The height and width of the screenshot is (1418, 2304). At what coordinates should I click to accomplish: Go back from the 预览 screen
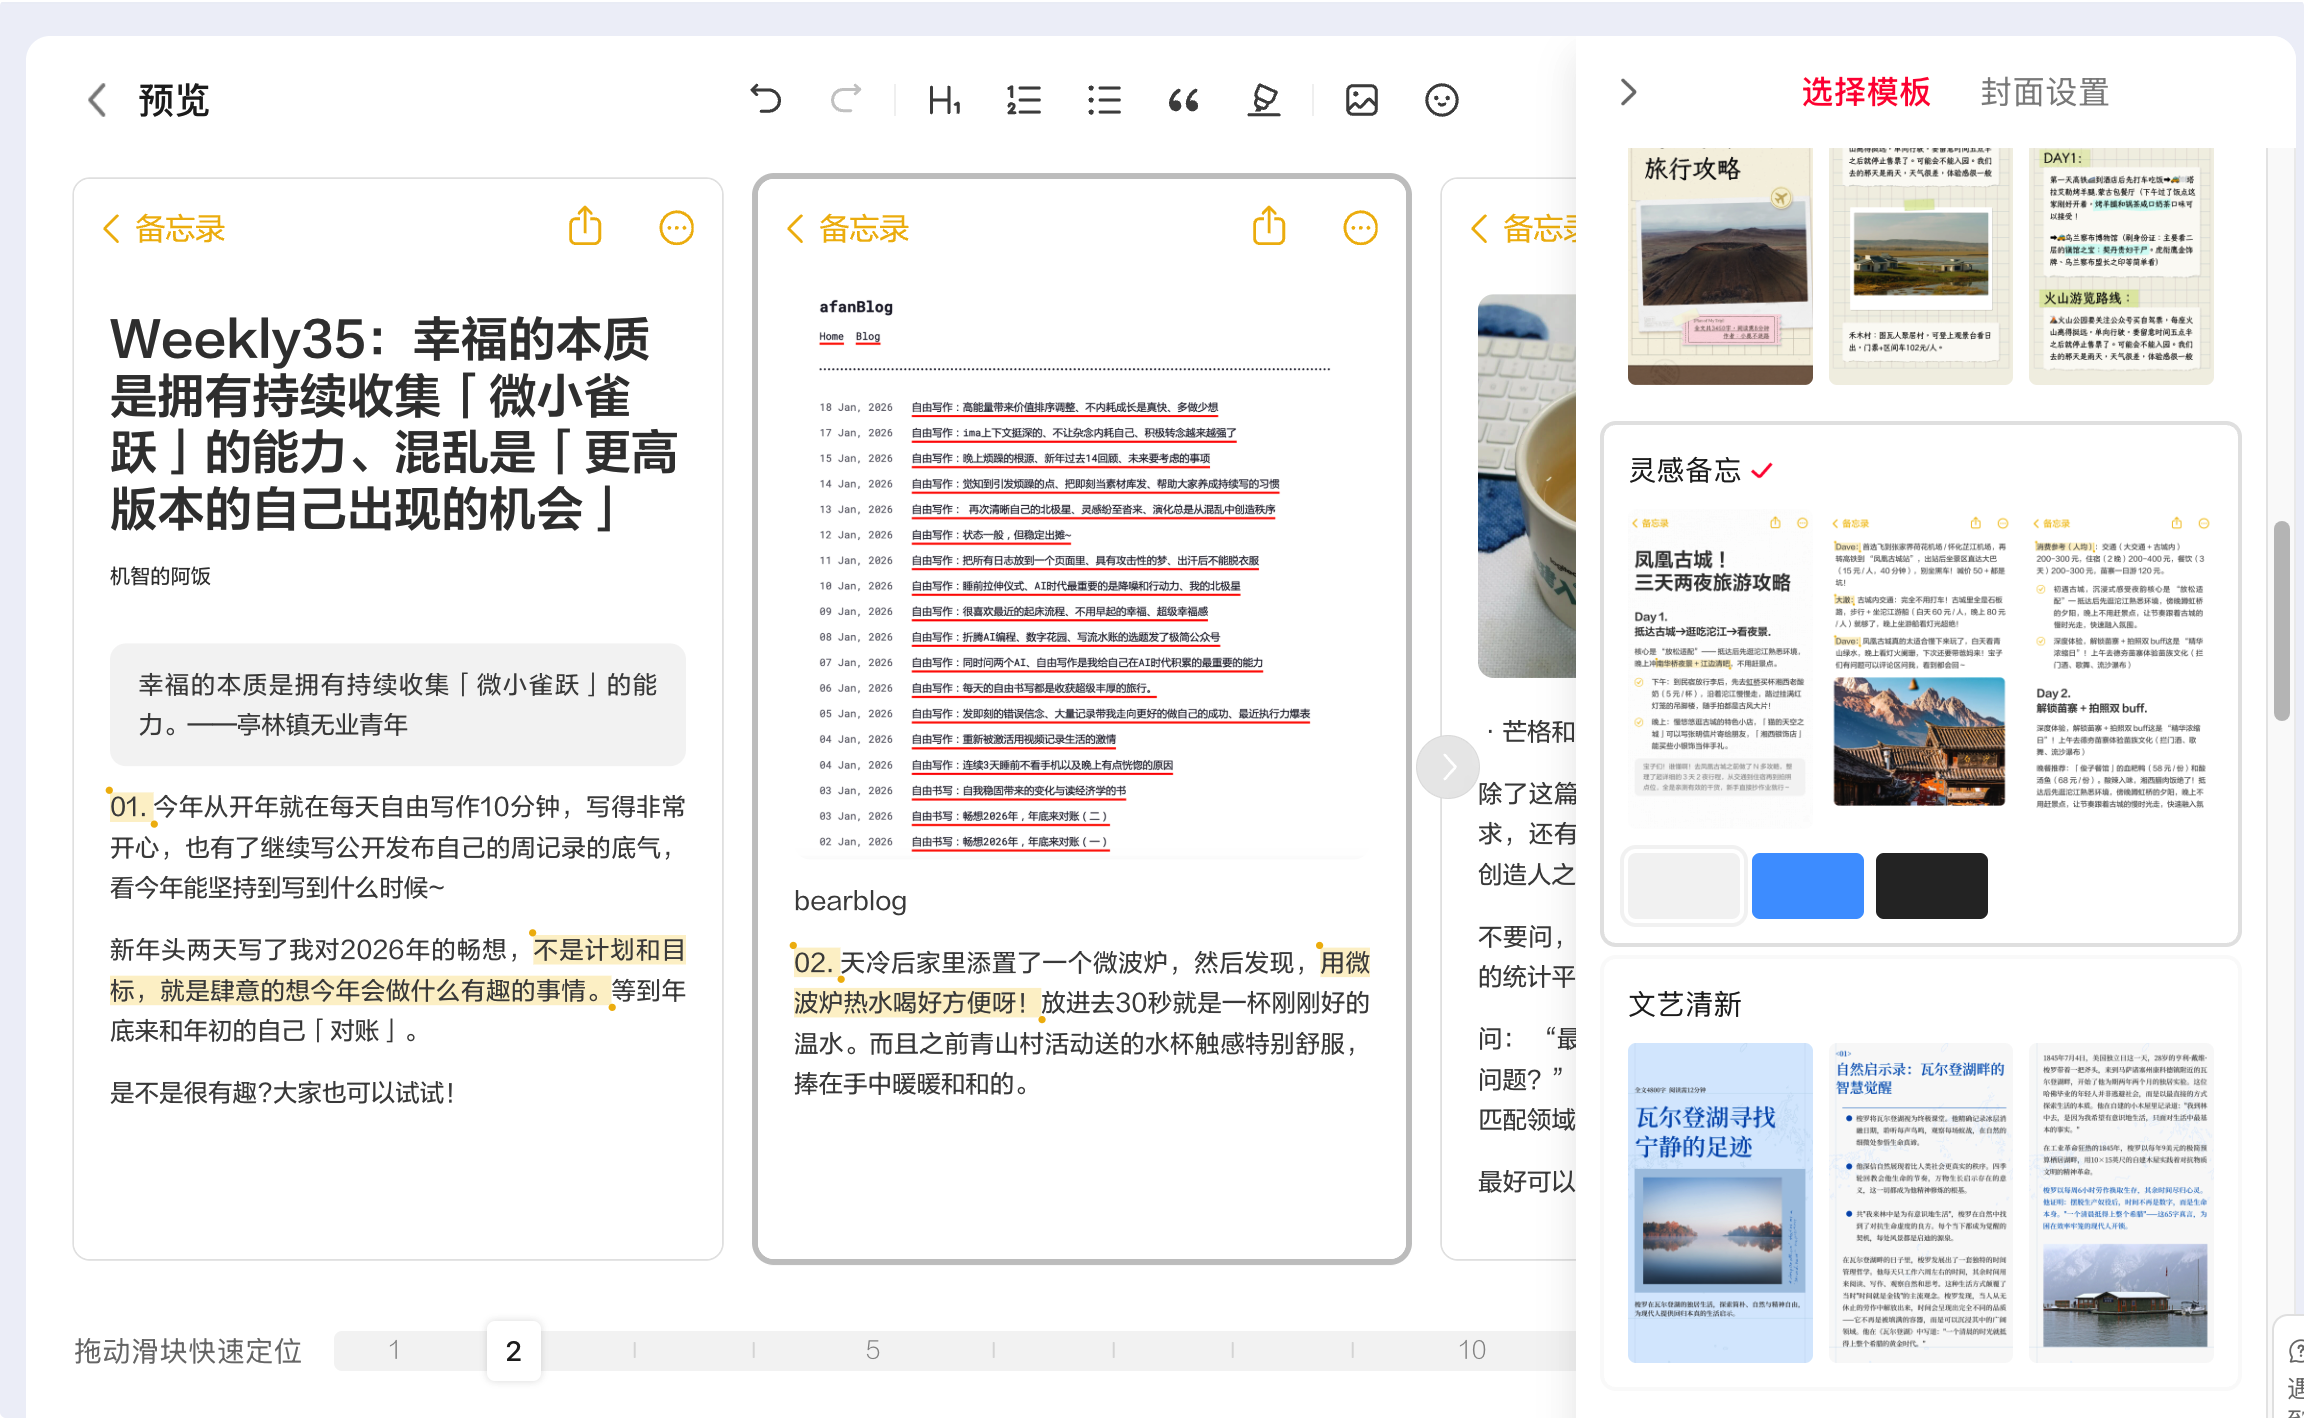[x=98, y=100]
